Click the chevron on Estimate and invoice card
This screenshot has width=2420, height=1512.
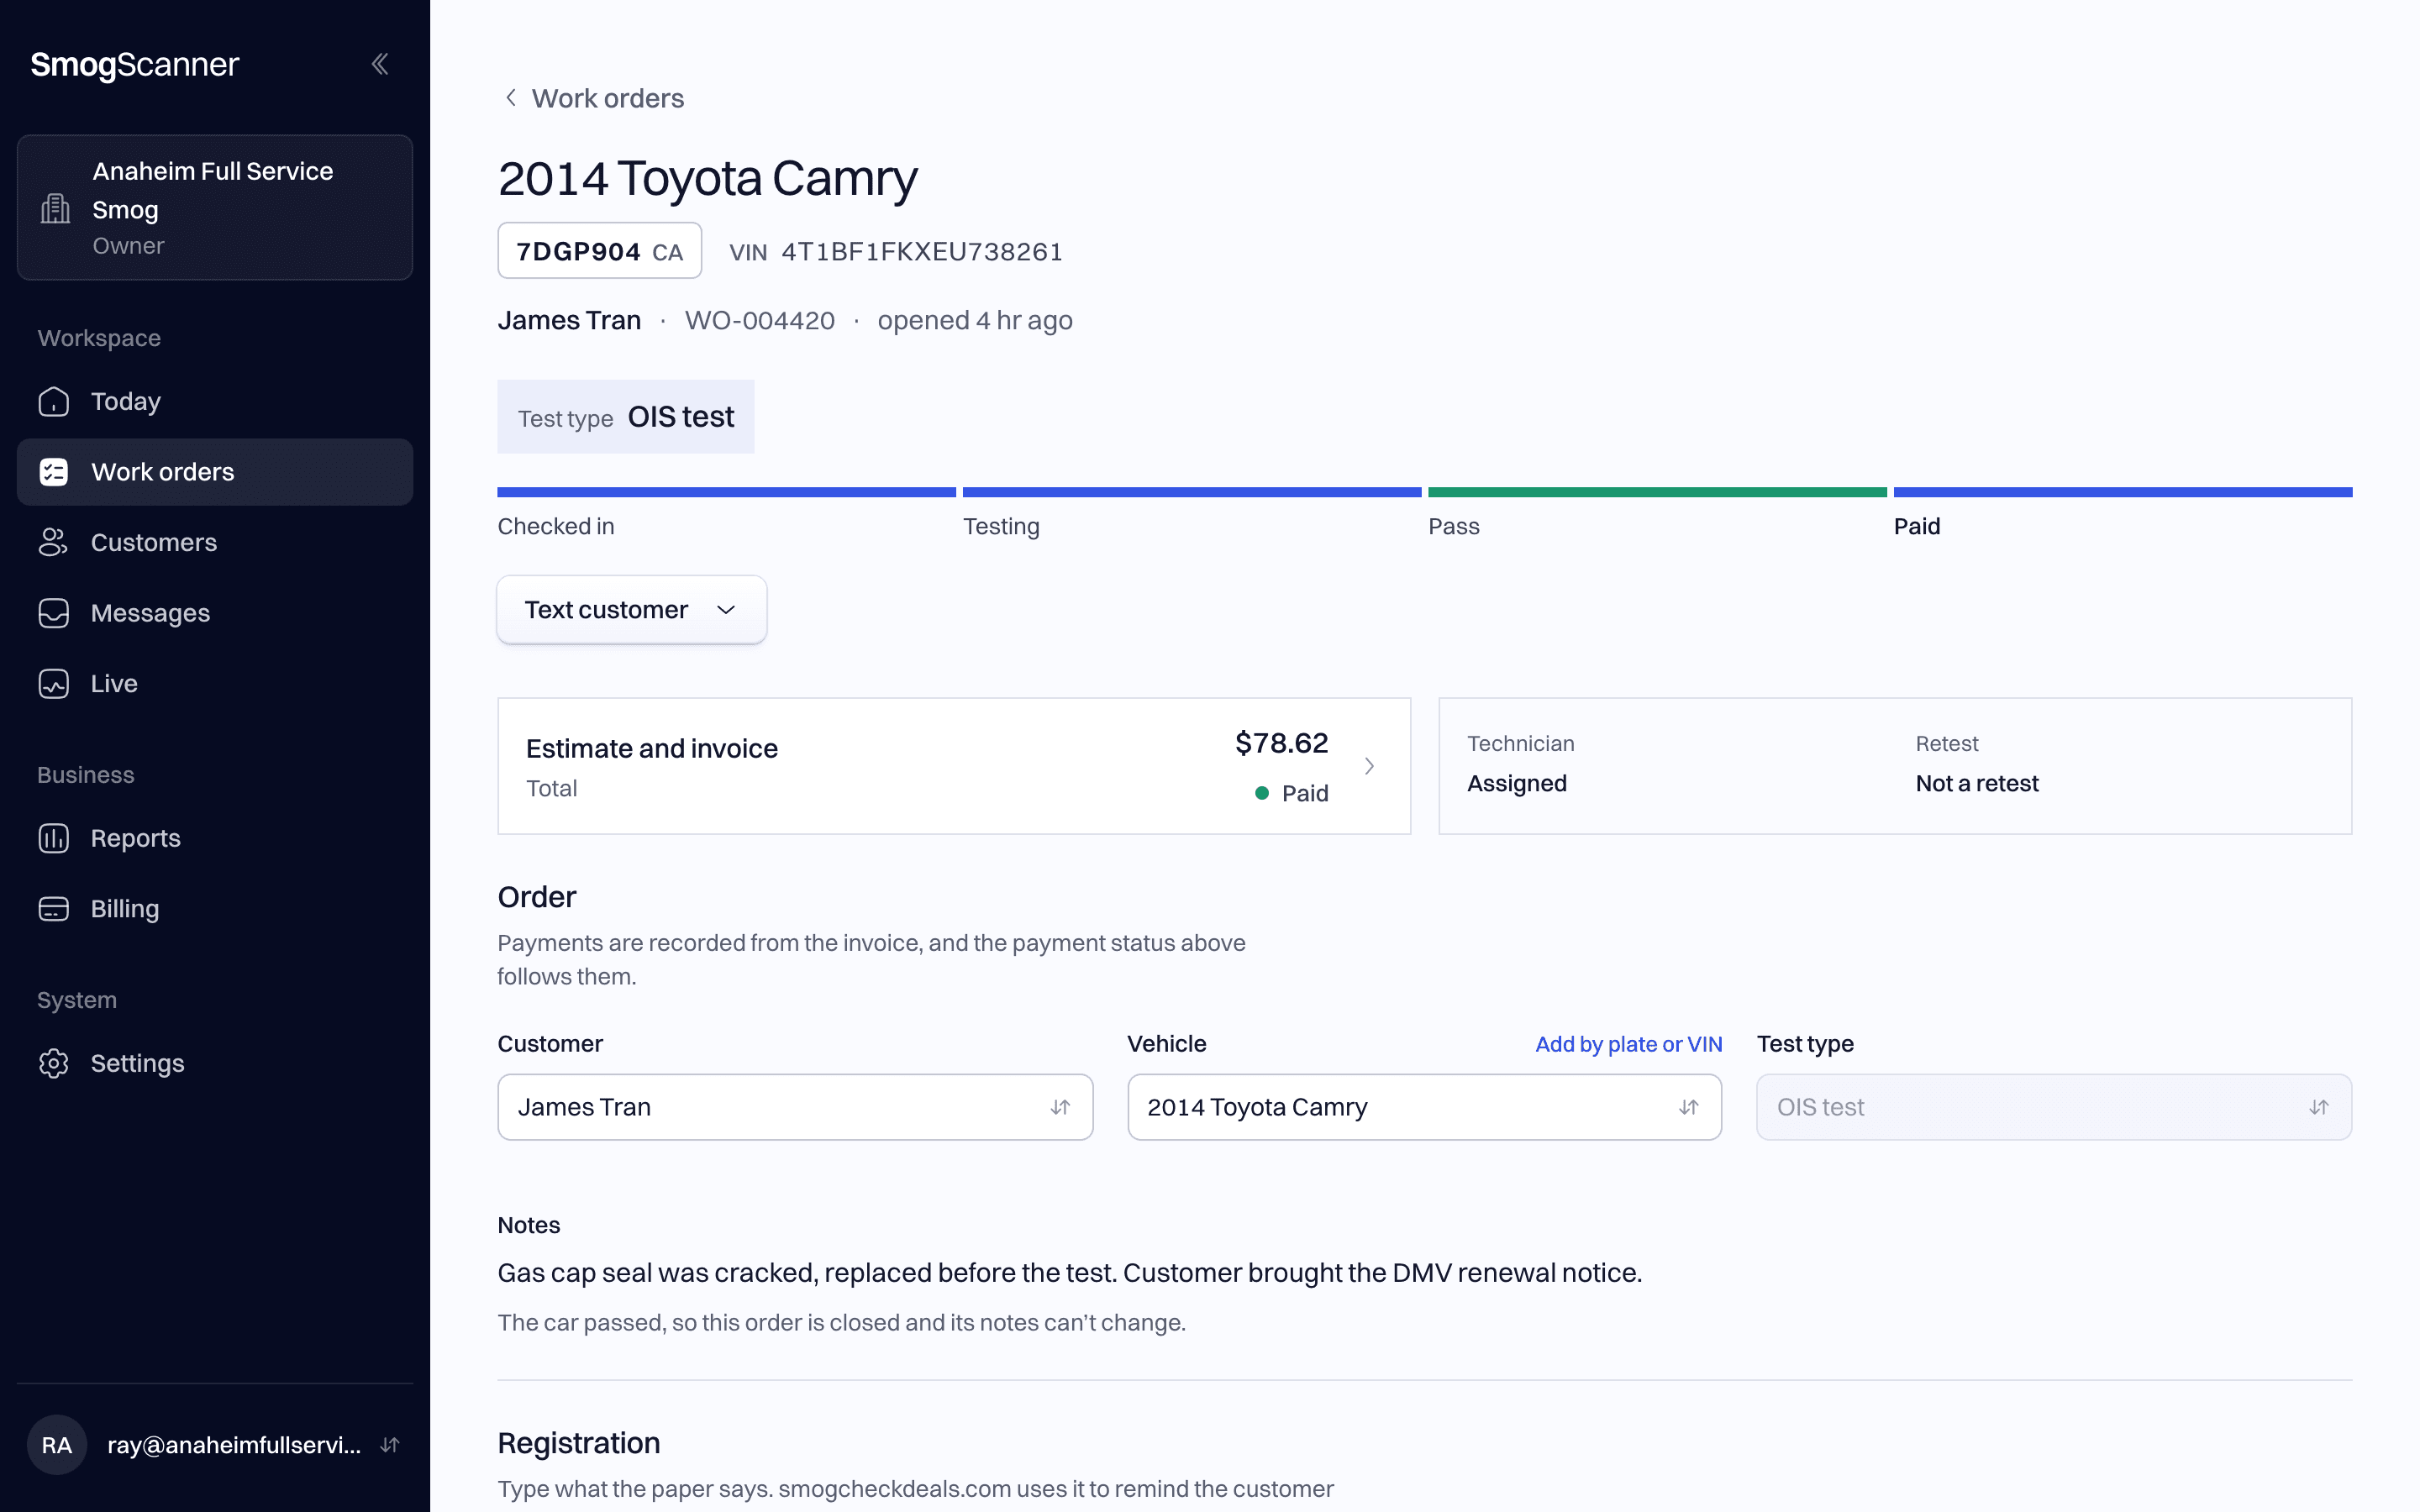tap(1369, 766)
